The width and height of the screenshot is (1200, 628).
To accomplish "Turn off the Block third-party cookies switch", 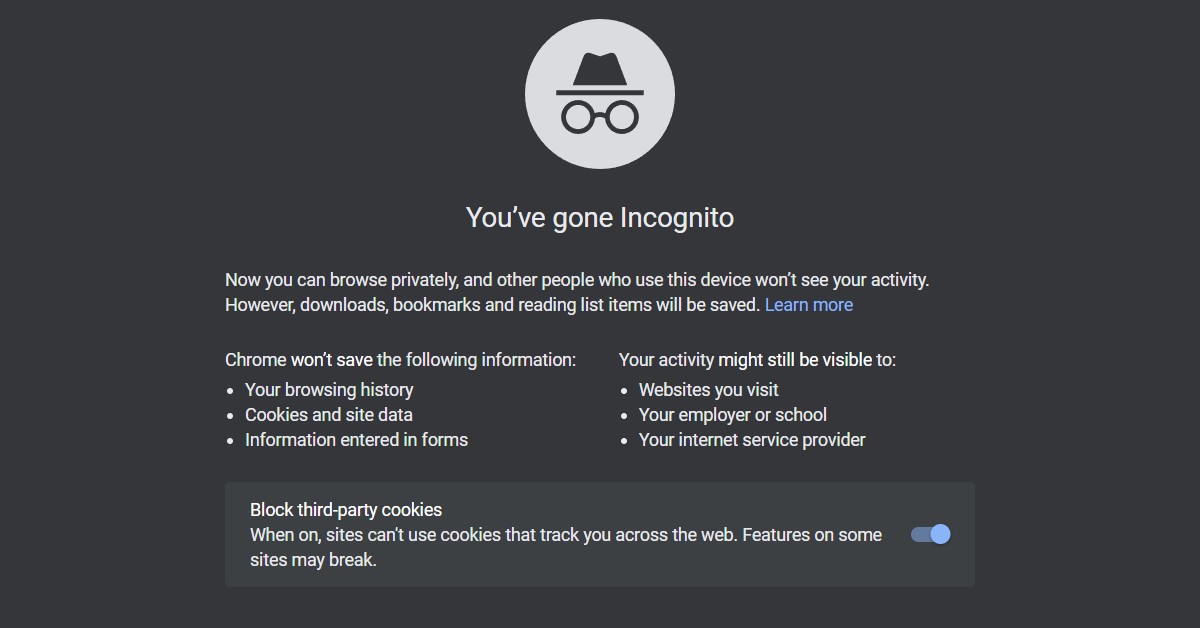I will coord(930,535).
